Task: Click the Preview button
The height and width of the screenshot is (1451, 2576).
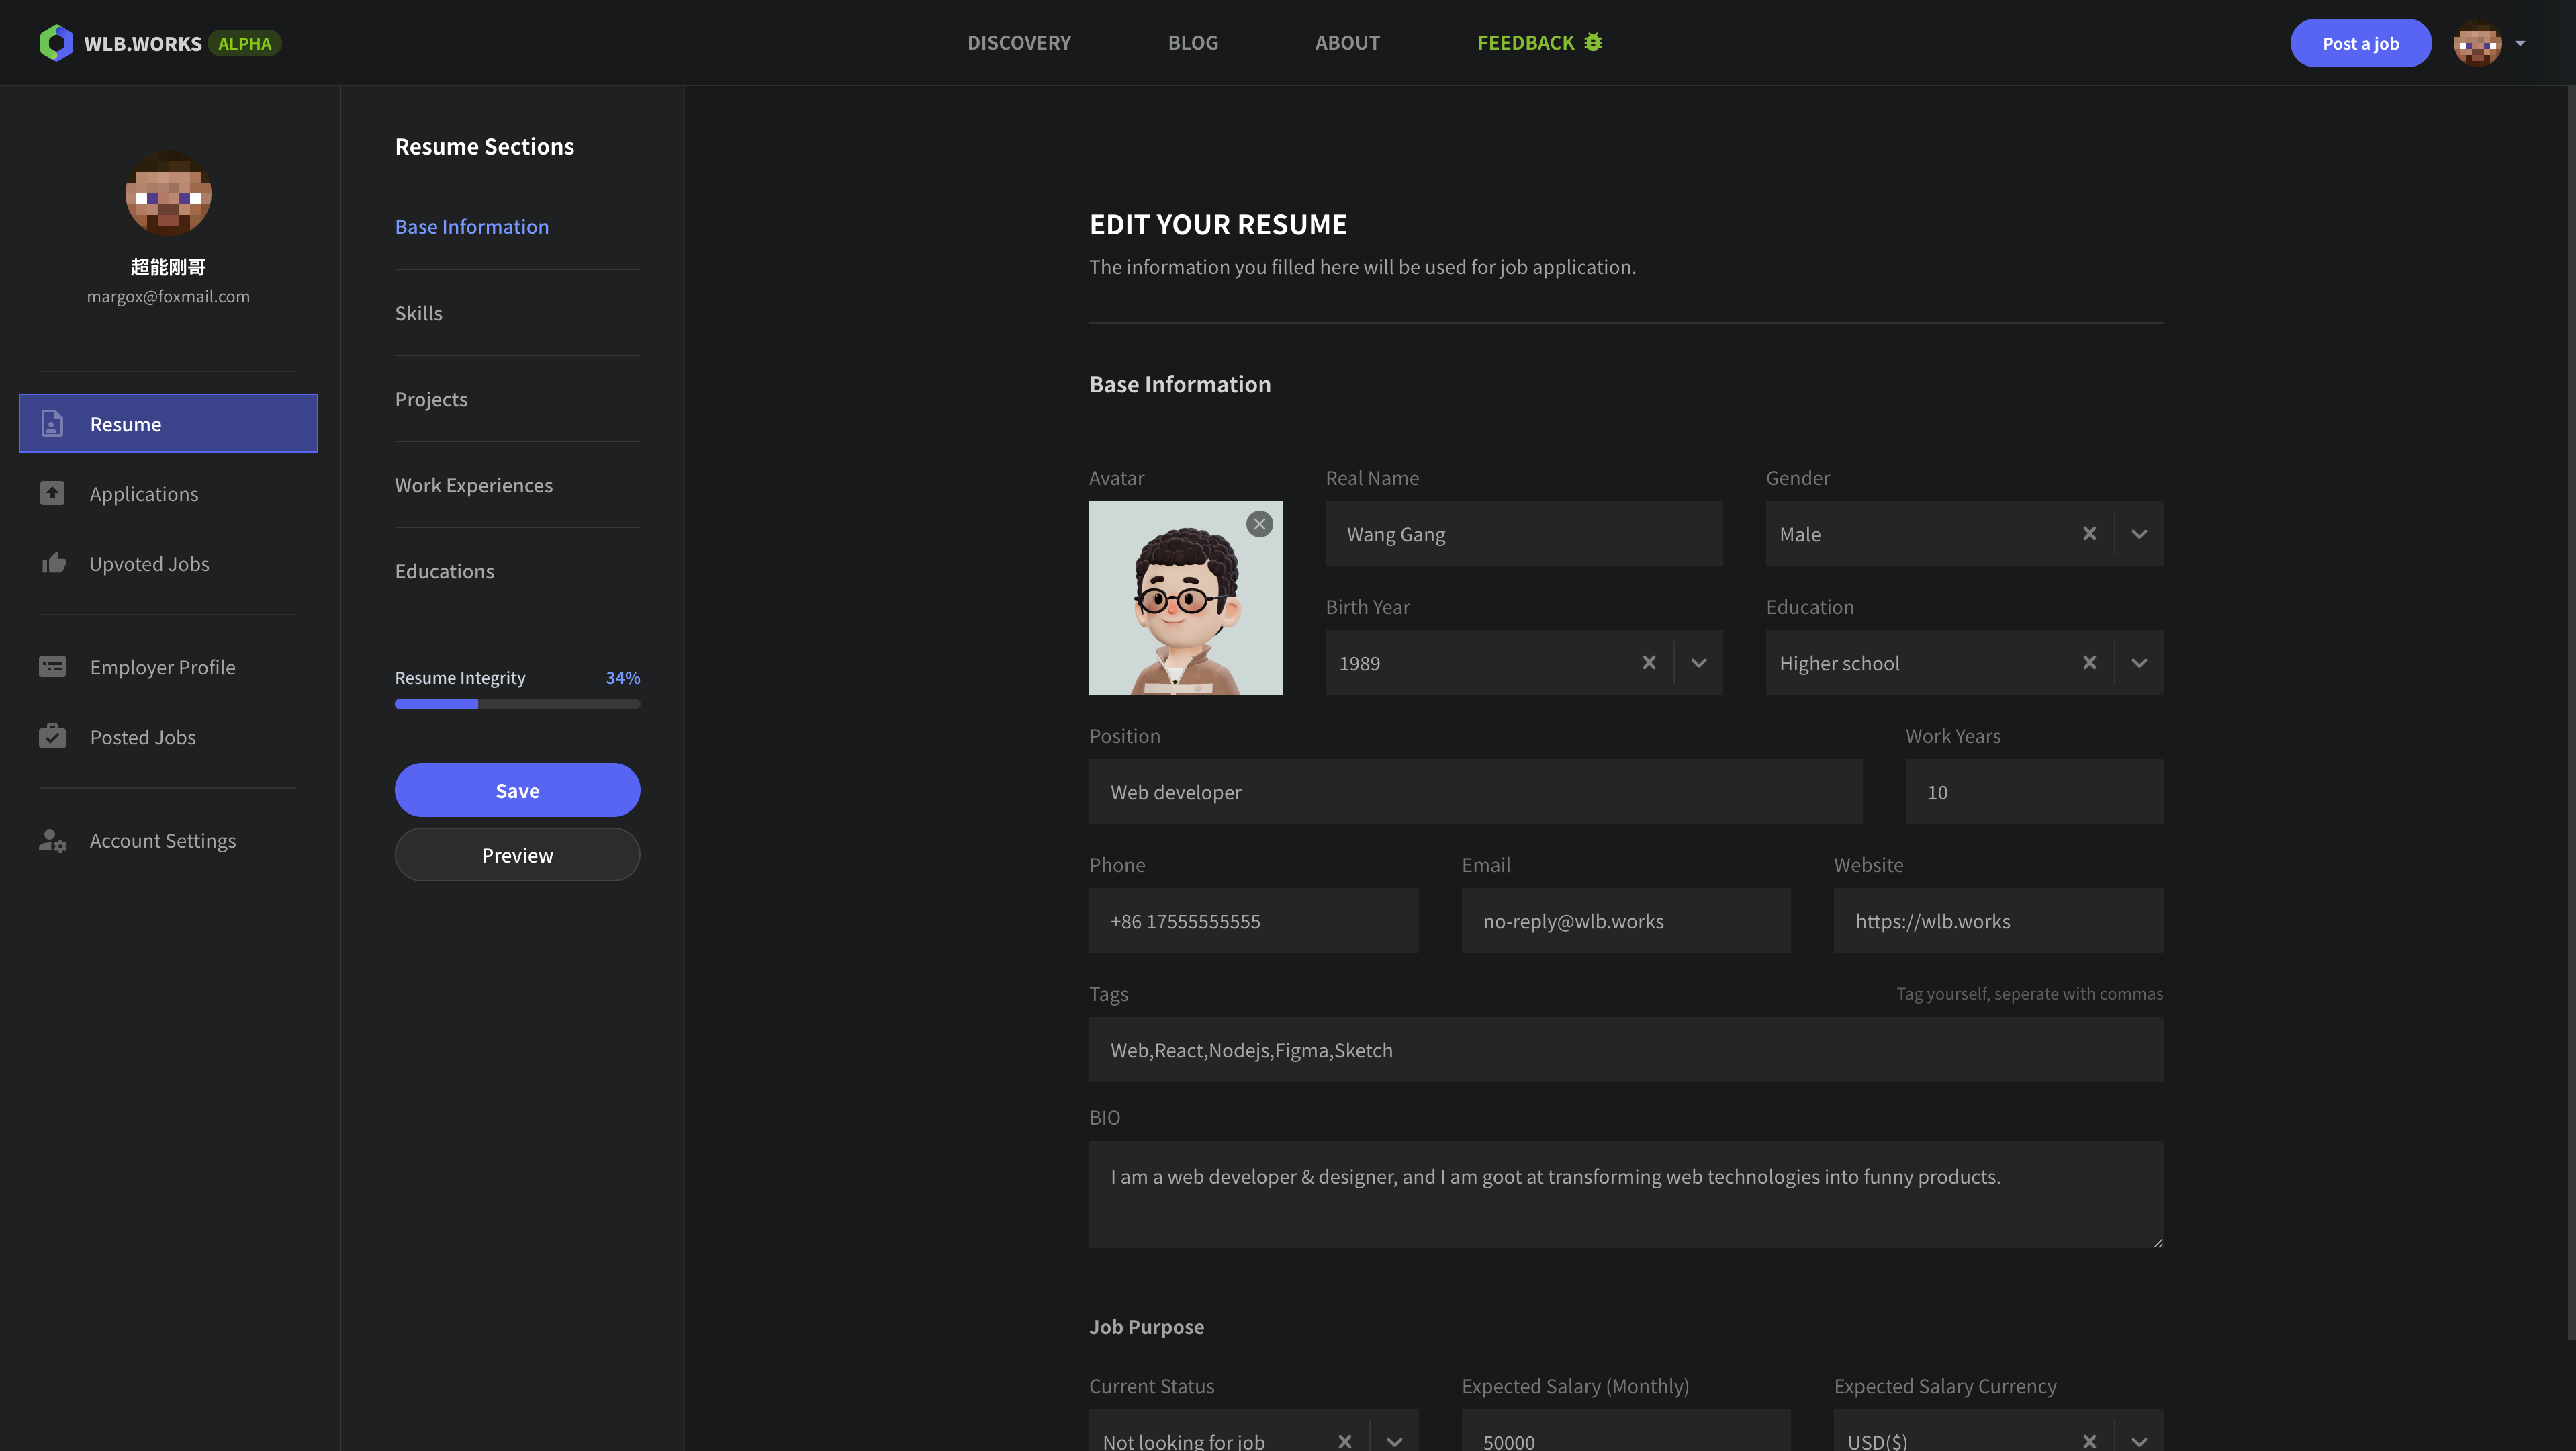Action: tap(517, 854)
